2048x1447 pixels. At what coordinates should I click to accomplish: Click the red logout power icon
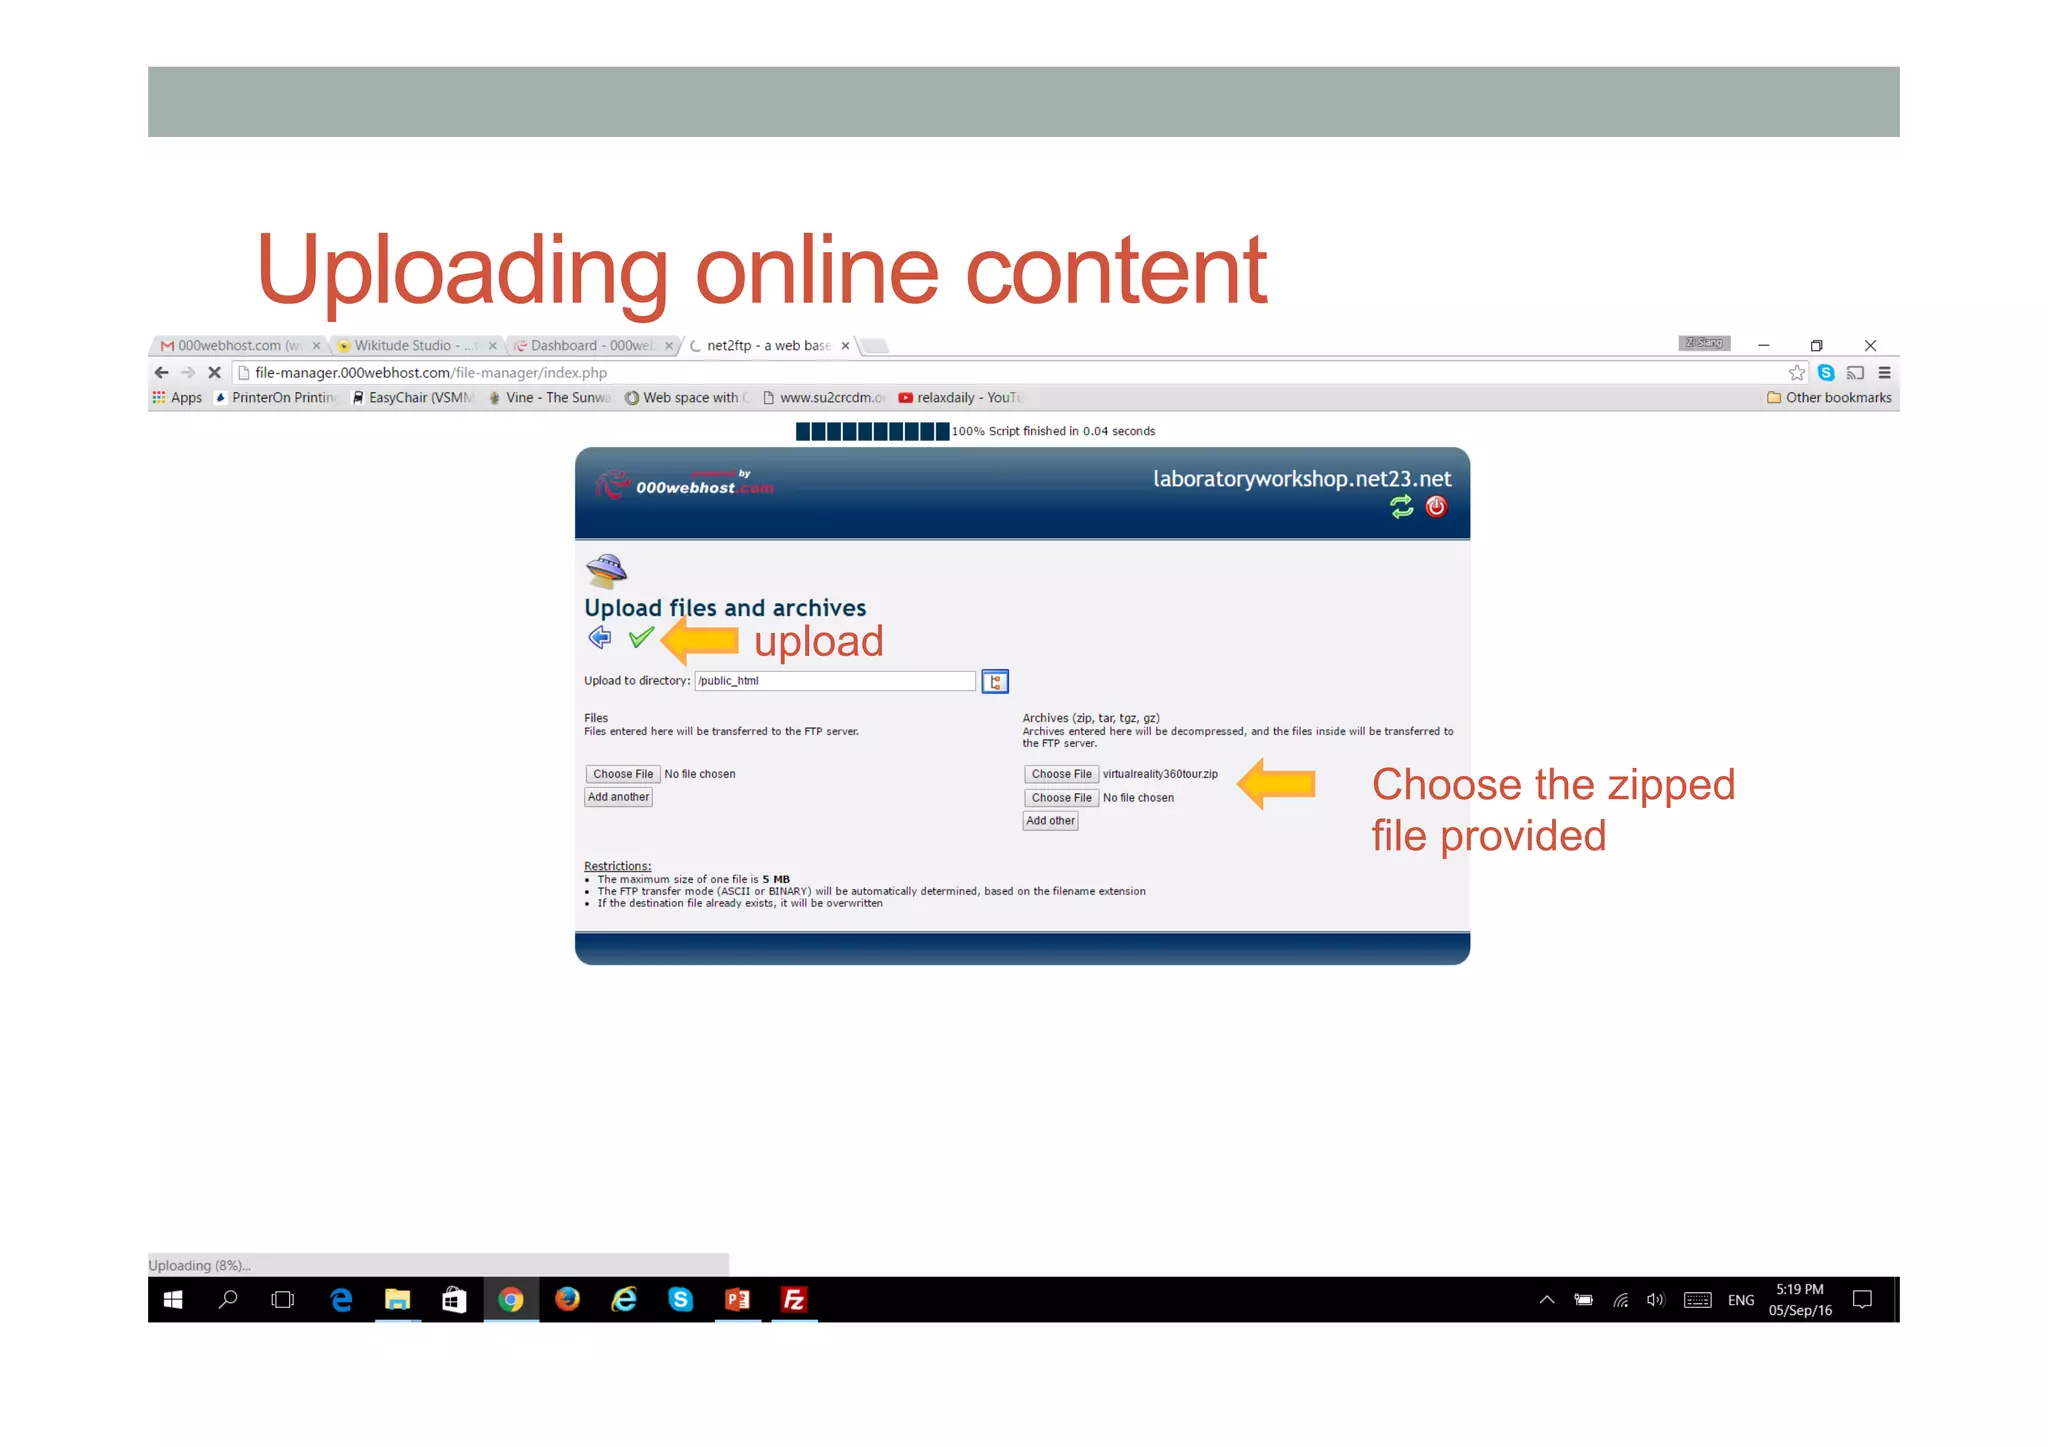[x=1436, y=507]
